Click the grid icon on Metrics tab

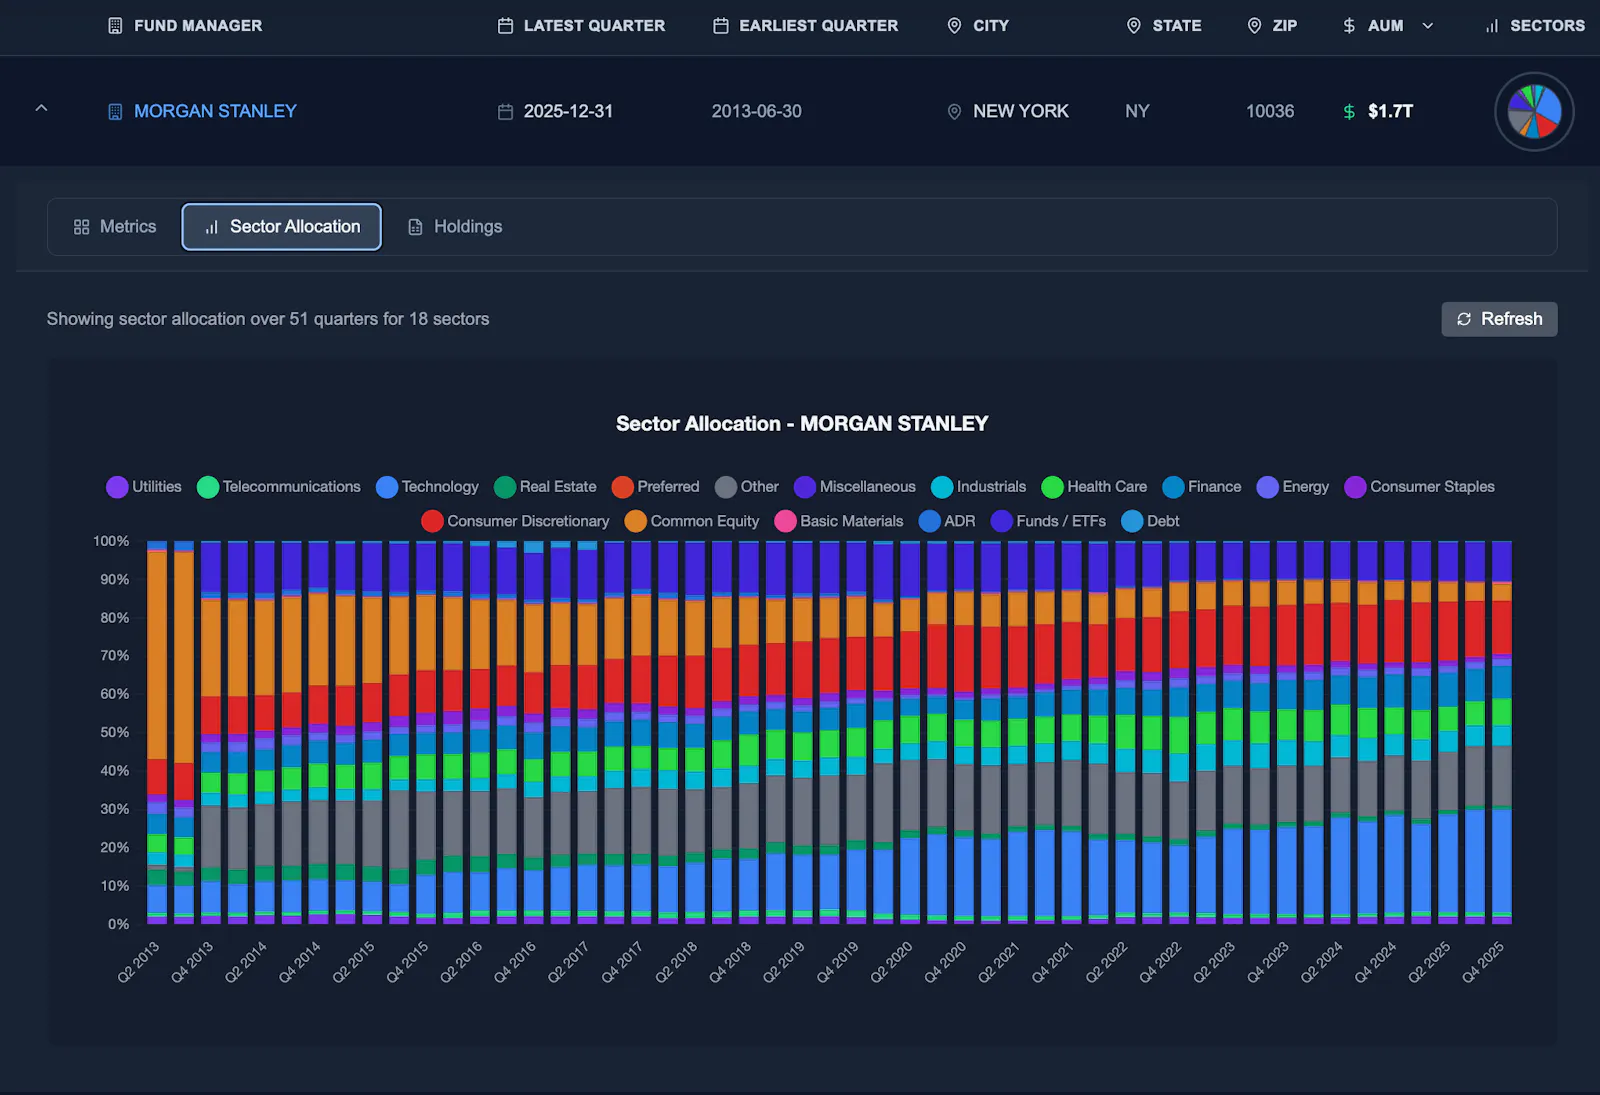[x=82, y=227]
